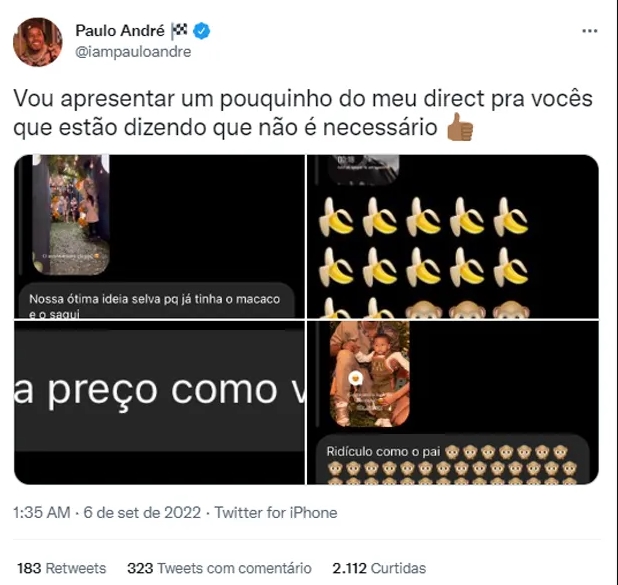Click the story preview with decorated pathway
This screenshot has width=618, height=585.
tap(71, 214)
